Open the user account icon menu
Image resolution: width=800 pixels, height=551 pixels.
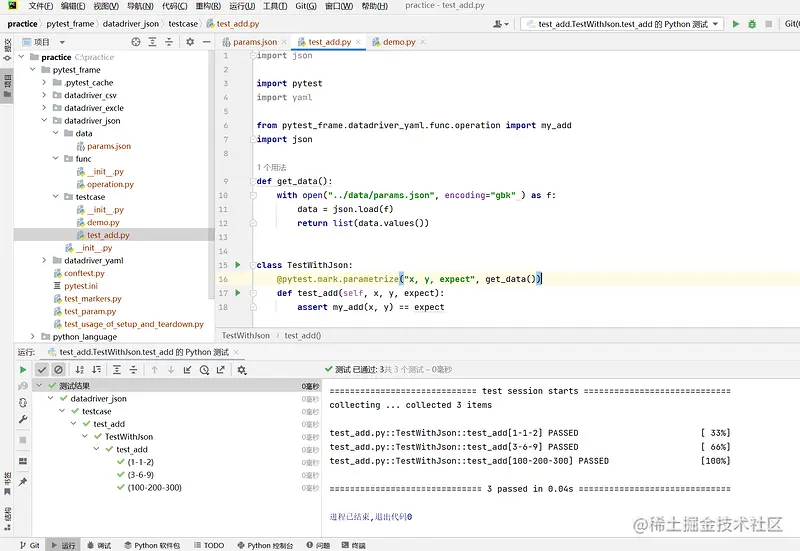click(x=501, y=24)
